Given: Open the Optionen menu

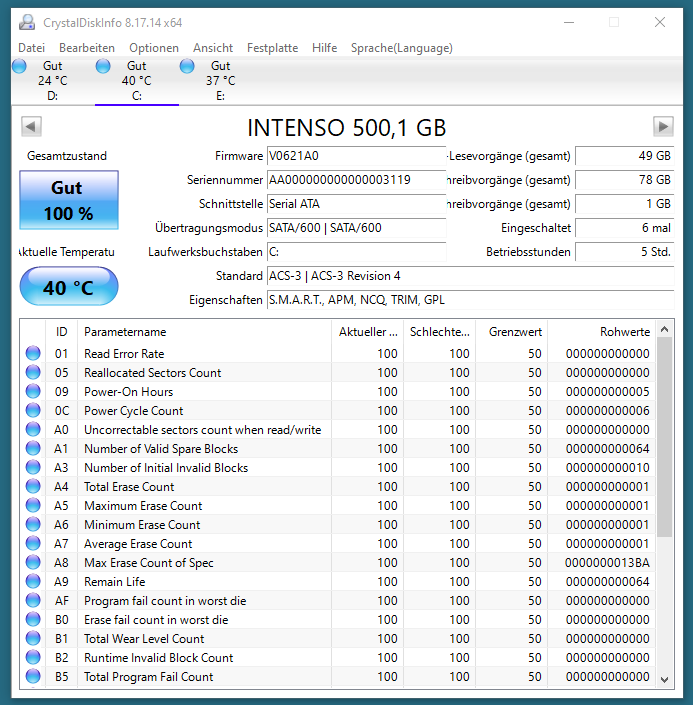Looking at the screenshot, I should [x=154, y=48].
